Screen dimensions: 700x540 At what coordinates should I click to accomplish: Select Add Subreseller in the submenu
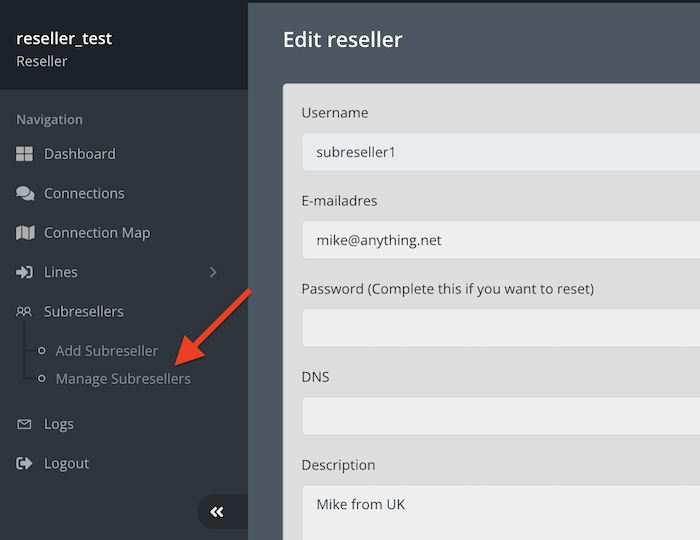[107, 351]
